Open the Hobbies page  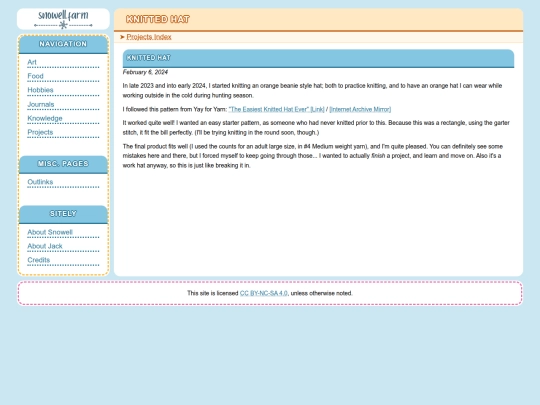click(x=40, y=90)
